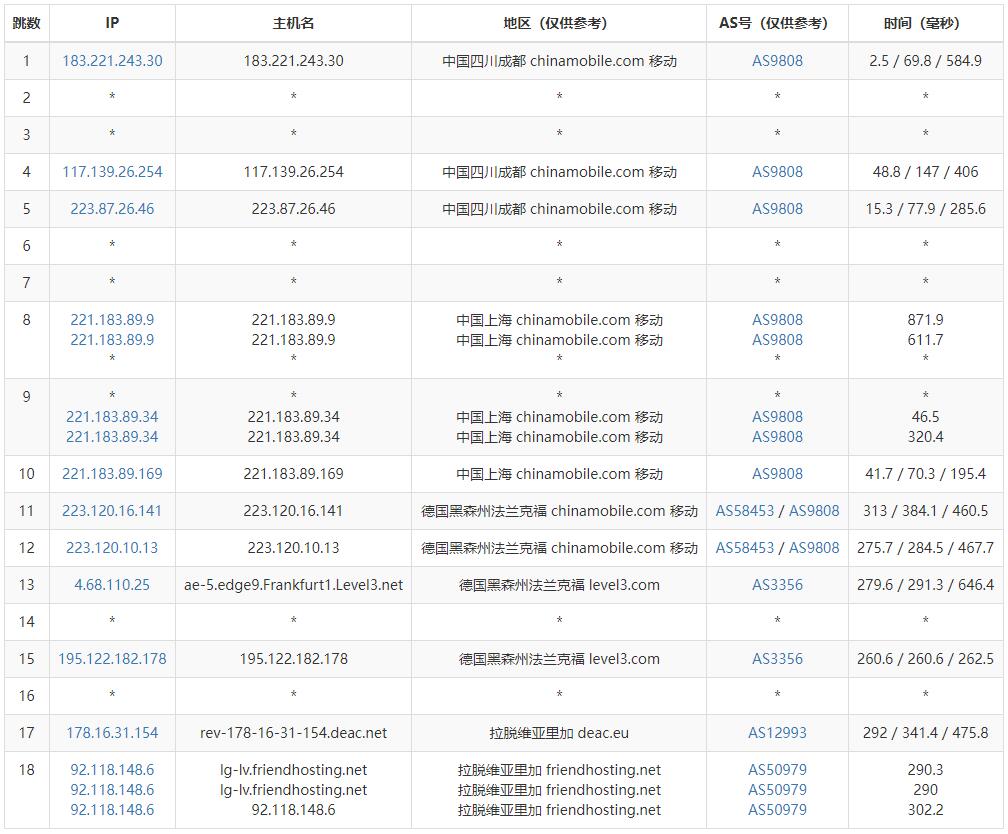Click hostname 223.87.26.46 in hop 5
Image resolution: width=1008 pixels, height=834 pixels.
pyautogui.click(x=293, y=209)
